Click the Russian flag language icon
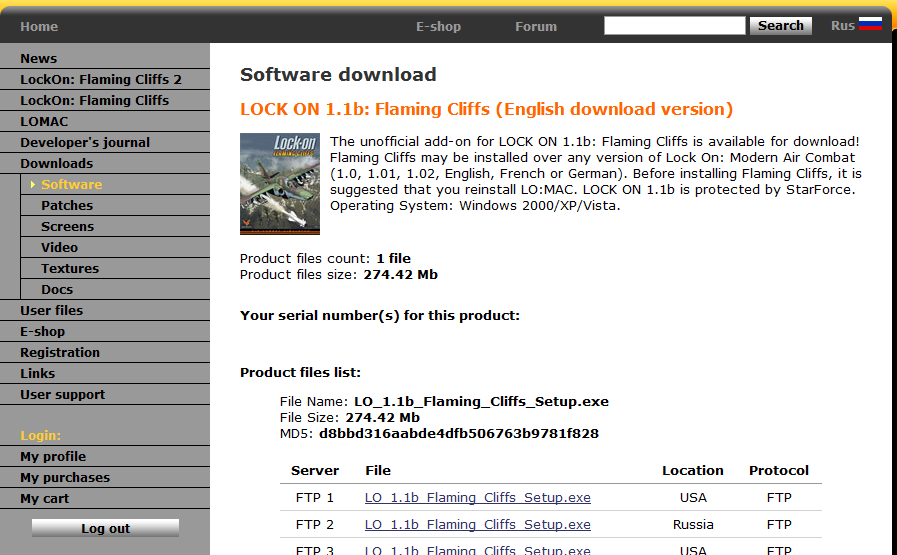 click(870, 24)
